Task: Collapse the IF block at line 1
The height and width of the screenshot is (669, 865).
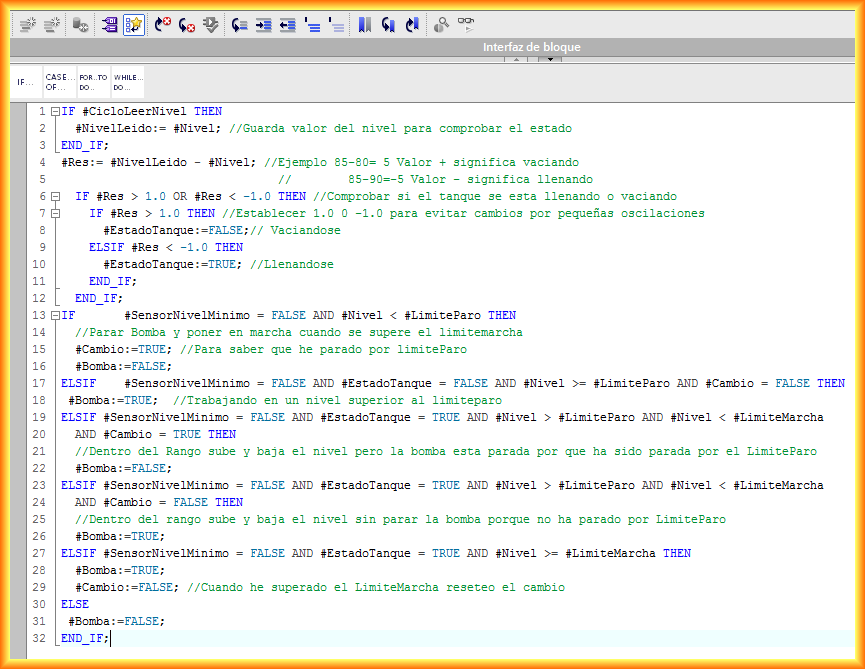Action: [55, 112]
